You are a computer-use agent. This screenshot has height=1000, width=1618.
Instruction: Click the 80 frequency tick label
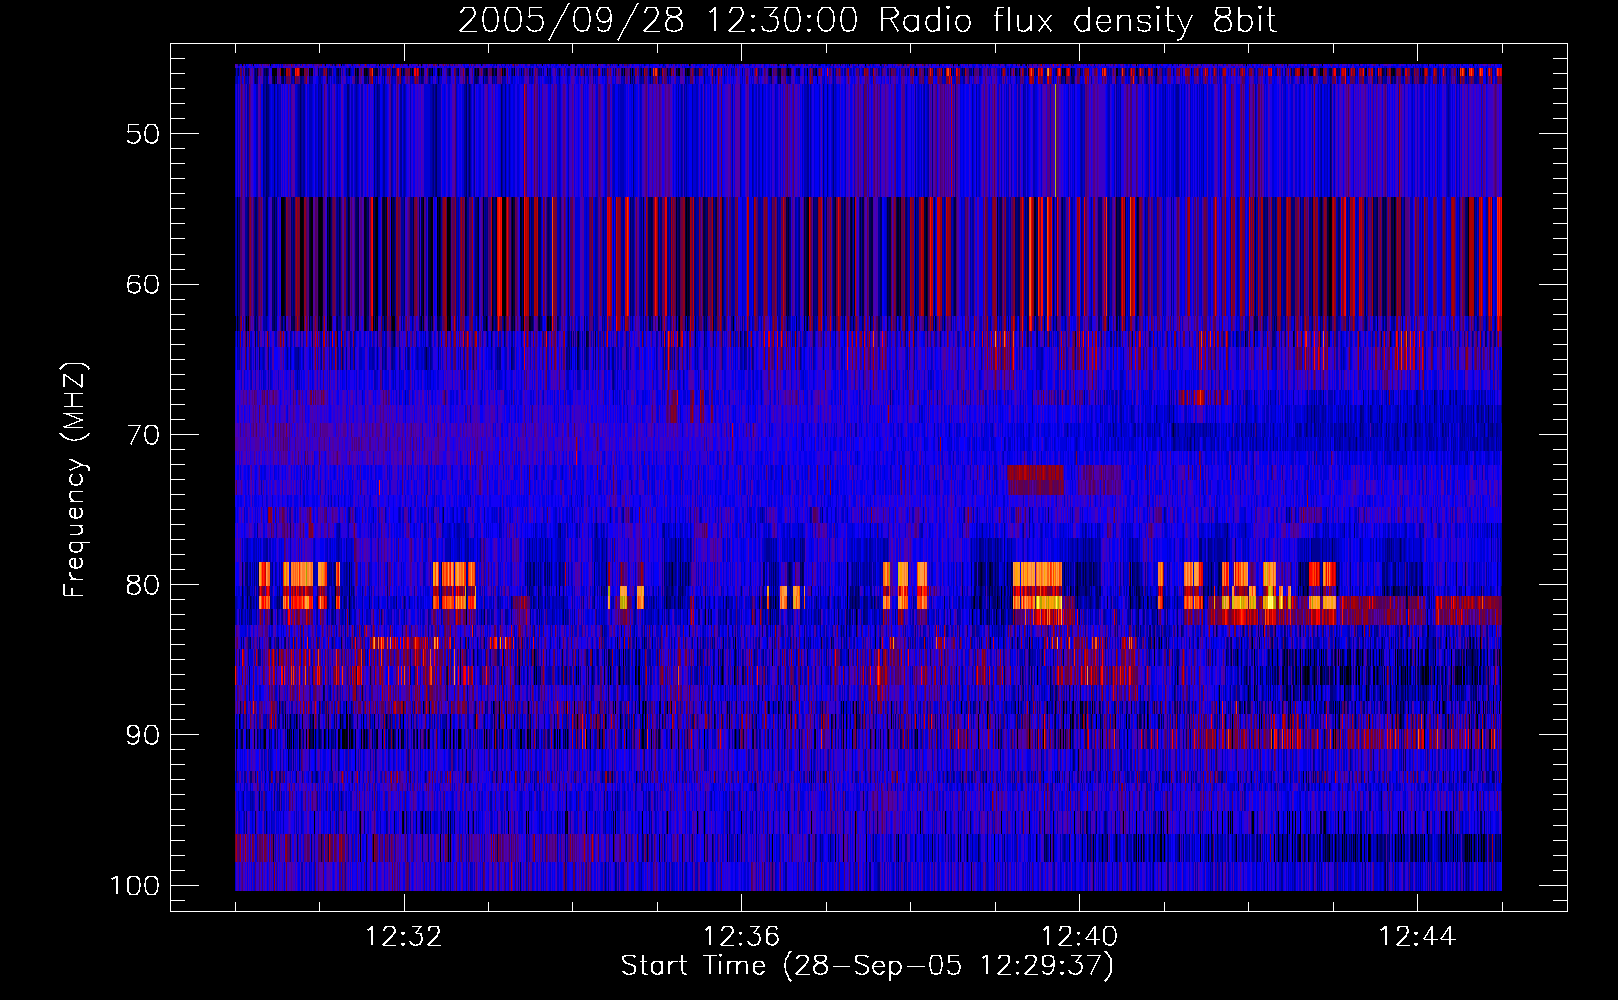point(143,585)
